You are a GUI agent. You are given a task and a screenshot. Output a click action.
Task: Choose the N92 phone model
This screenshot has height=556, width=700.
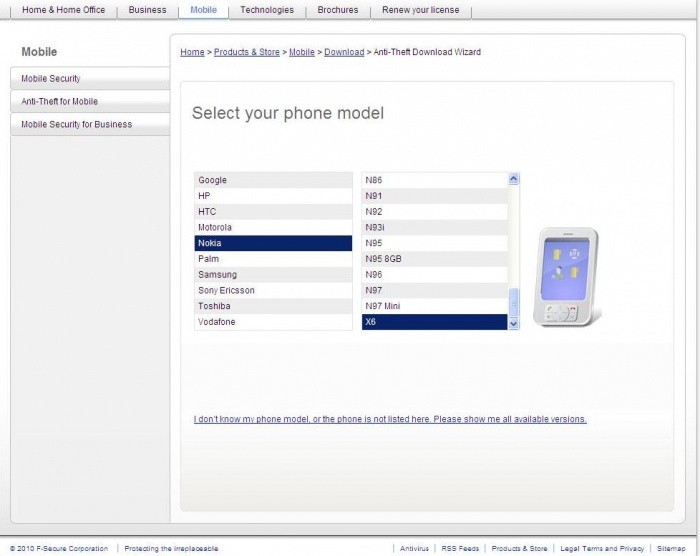click(x=434, y=212)
